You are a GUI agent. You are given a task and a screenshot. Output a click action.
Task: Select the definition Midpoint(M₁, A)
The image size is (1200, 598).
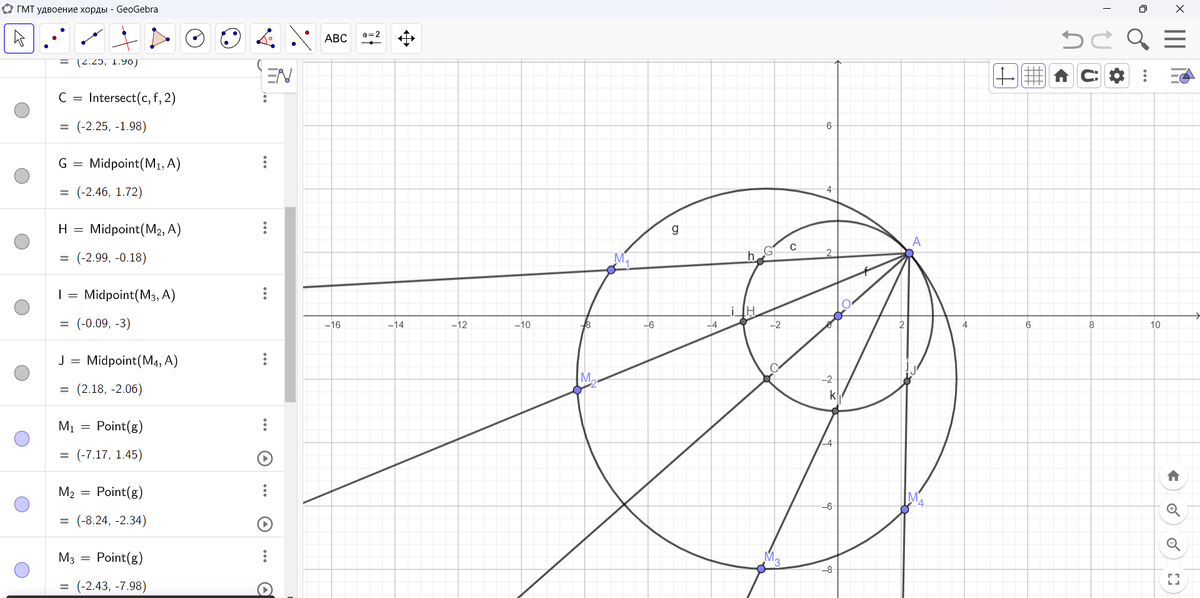point(135,164)
